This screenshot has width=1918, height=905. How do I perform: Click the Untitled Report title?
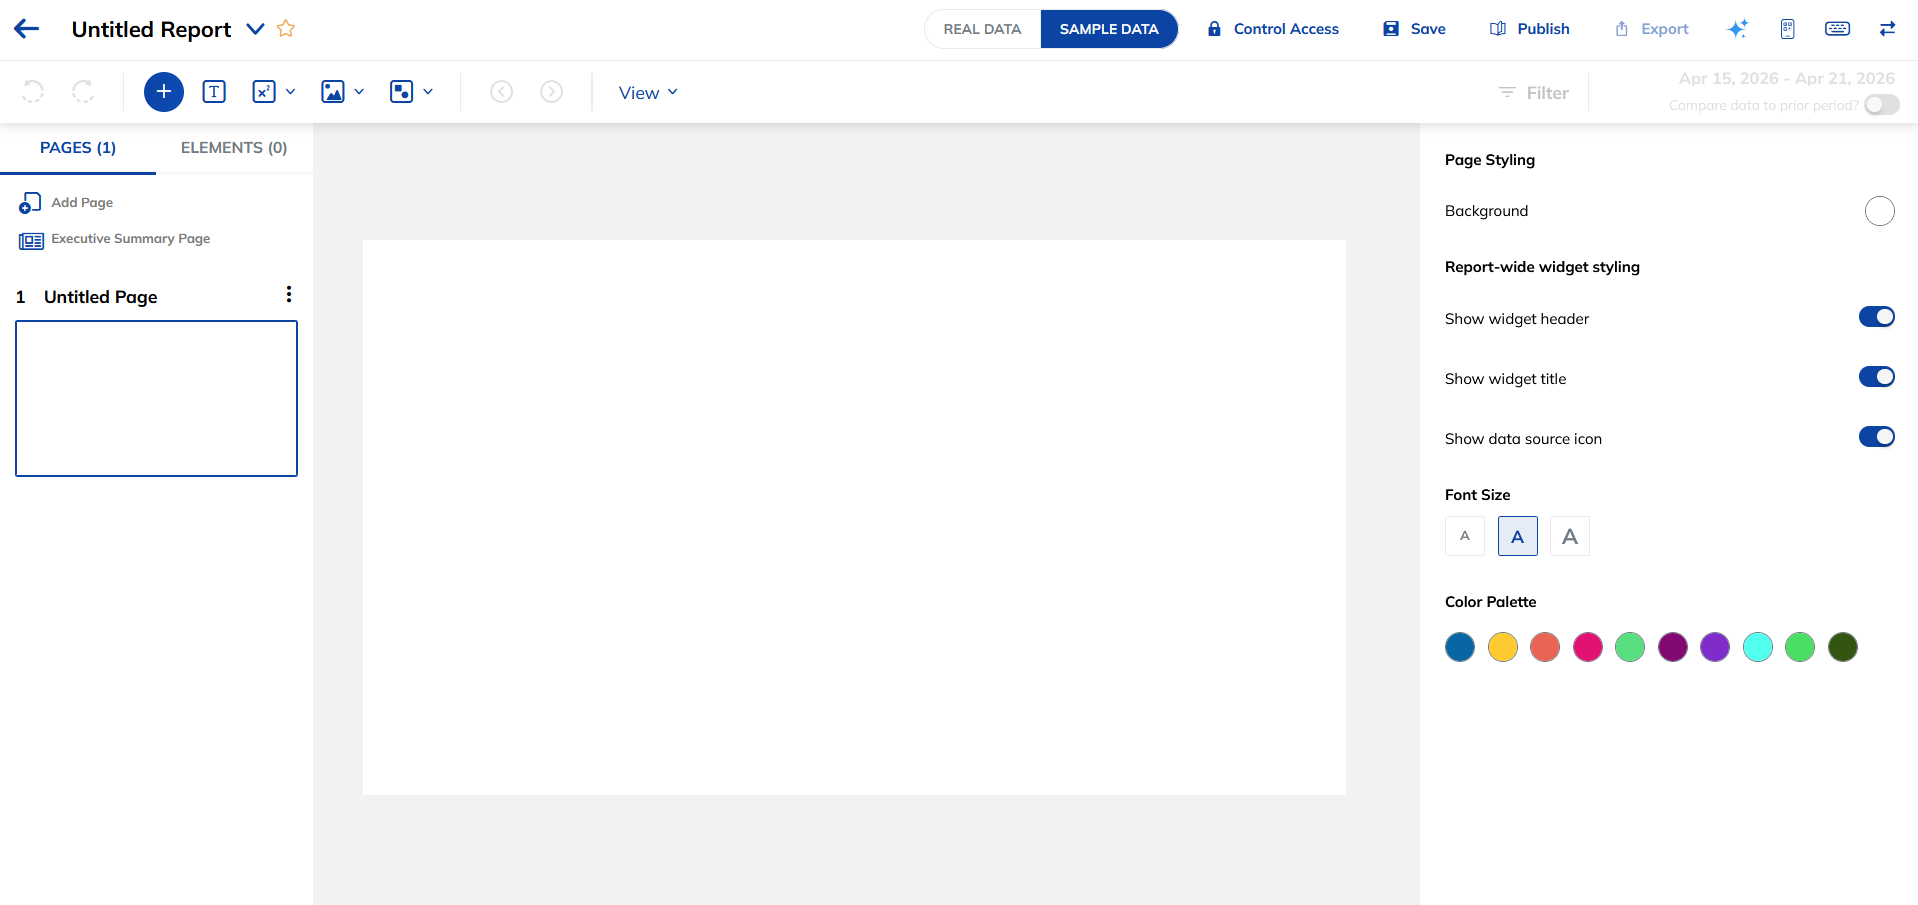tap(151, 30)
